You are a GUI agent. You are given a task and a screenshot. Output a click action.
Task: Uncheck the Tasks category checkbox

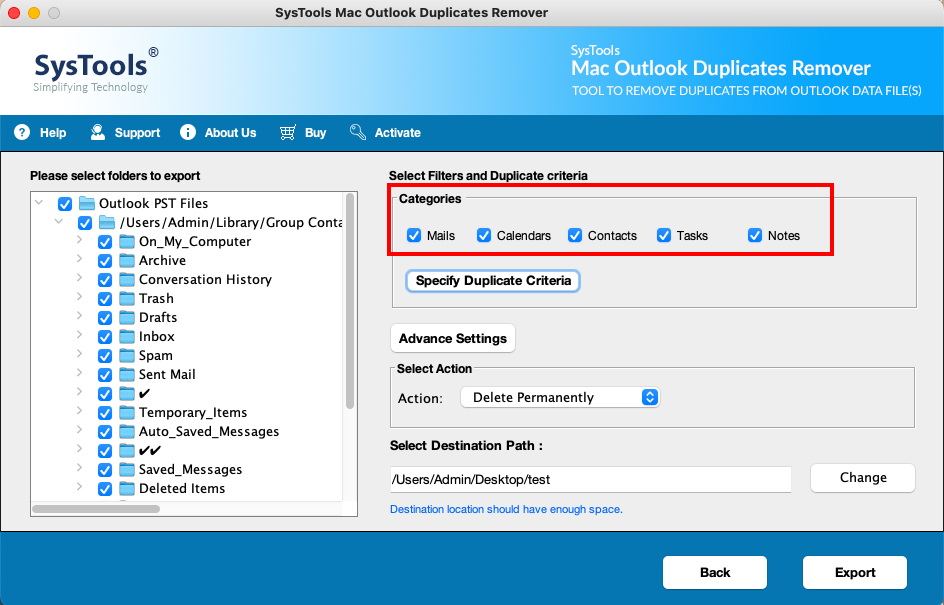(664, 235)
